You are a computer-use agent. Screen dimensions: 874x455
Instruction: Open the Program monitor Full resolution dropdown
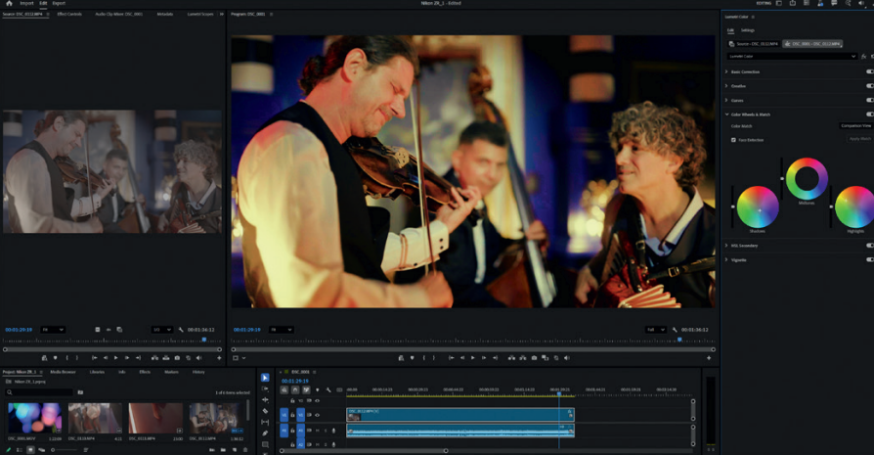click(656, 328)
